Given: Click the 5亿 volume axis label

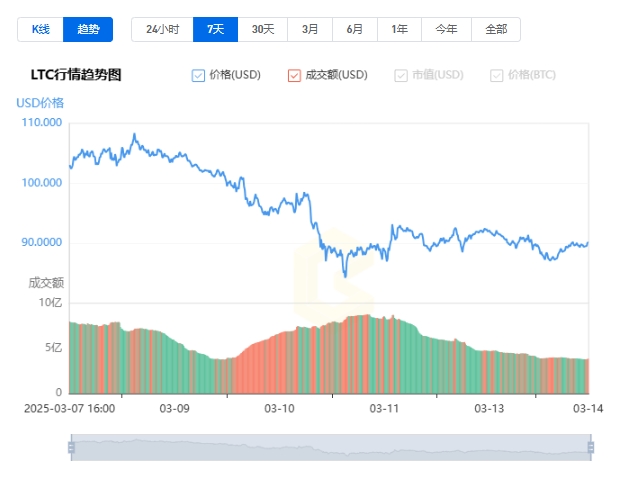Looking at the screenshot, I should click(53, 348).
